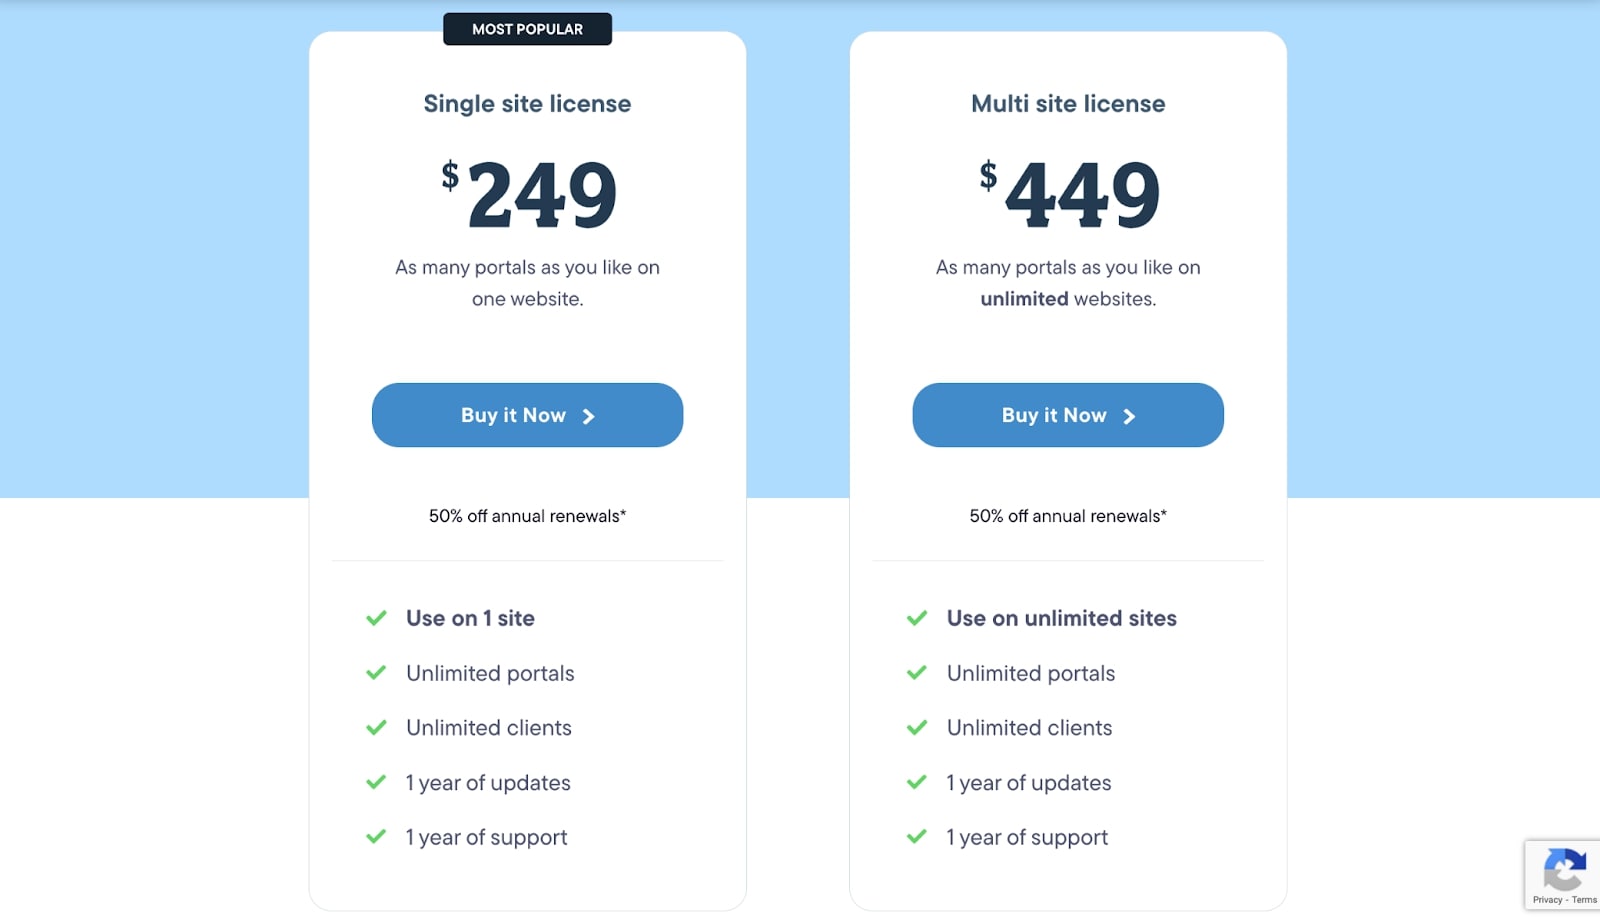
Task: Click the reCAPTCHA logo icon
Action: [x=1564, y=868]
